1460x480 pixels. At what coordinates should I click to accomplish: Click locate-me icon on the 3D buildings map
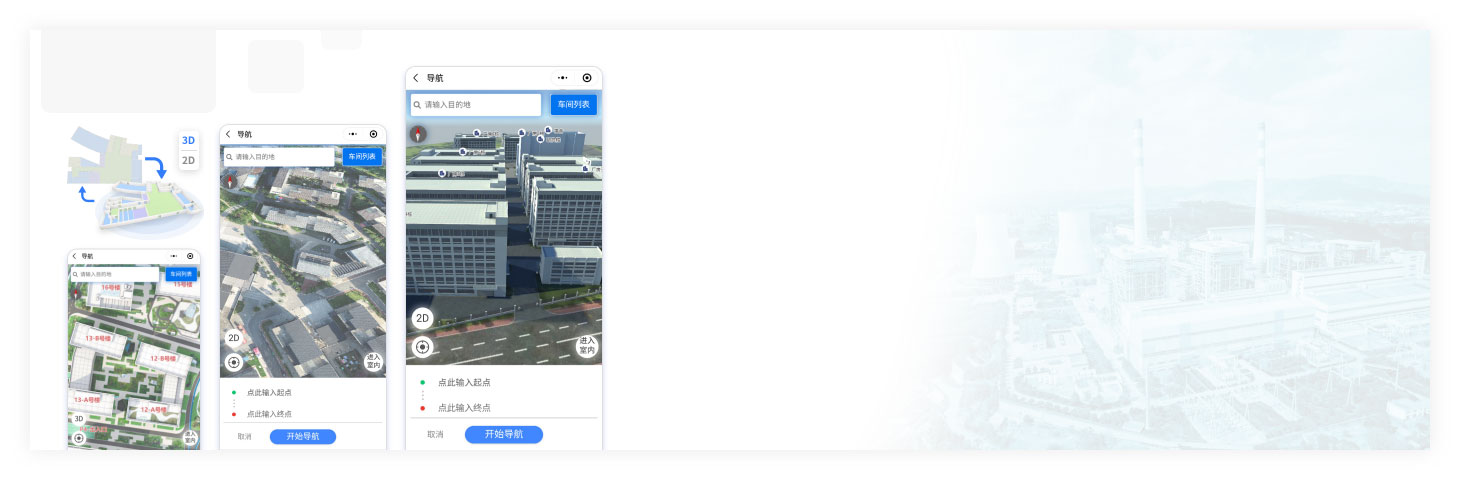coord(422,347)
